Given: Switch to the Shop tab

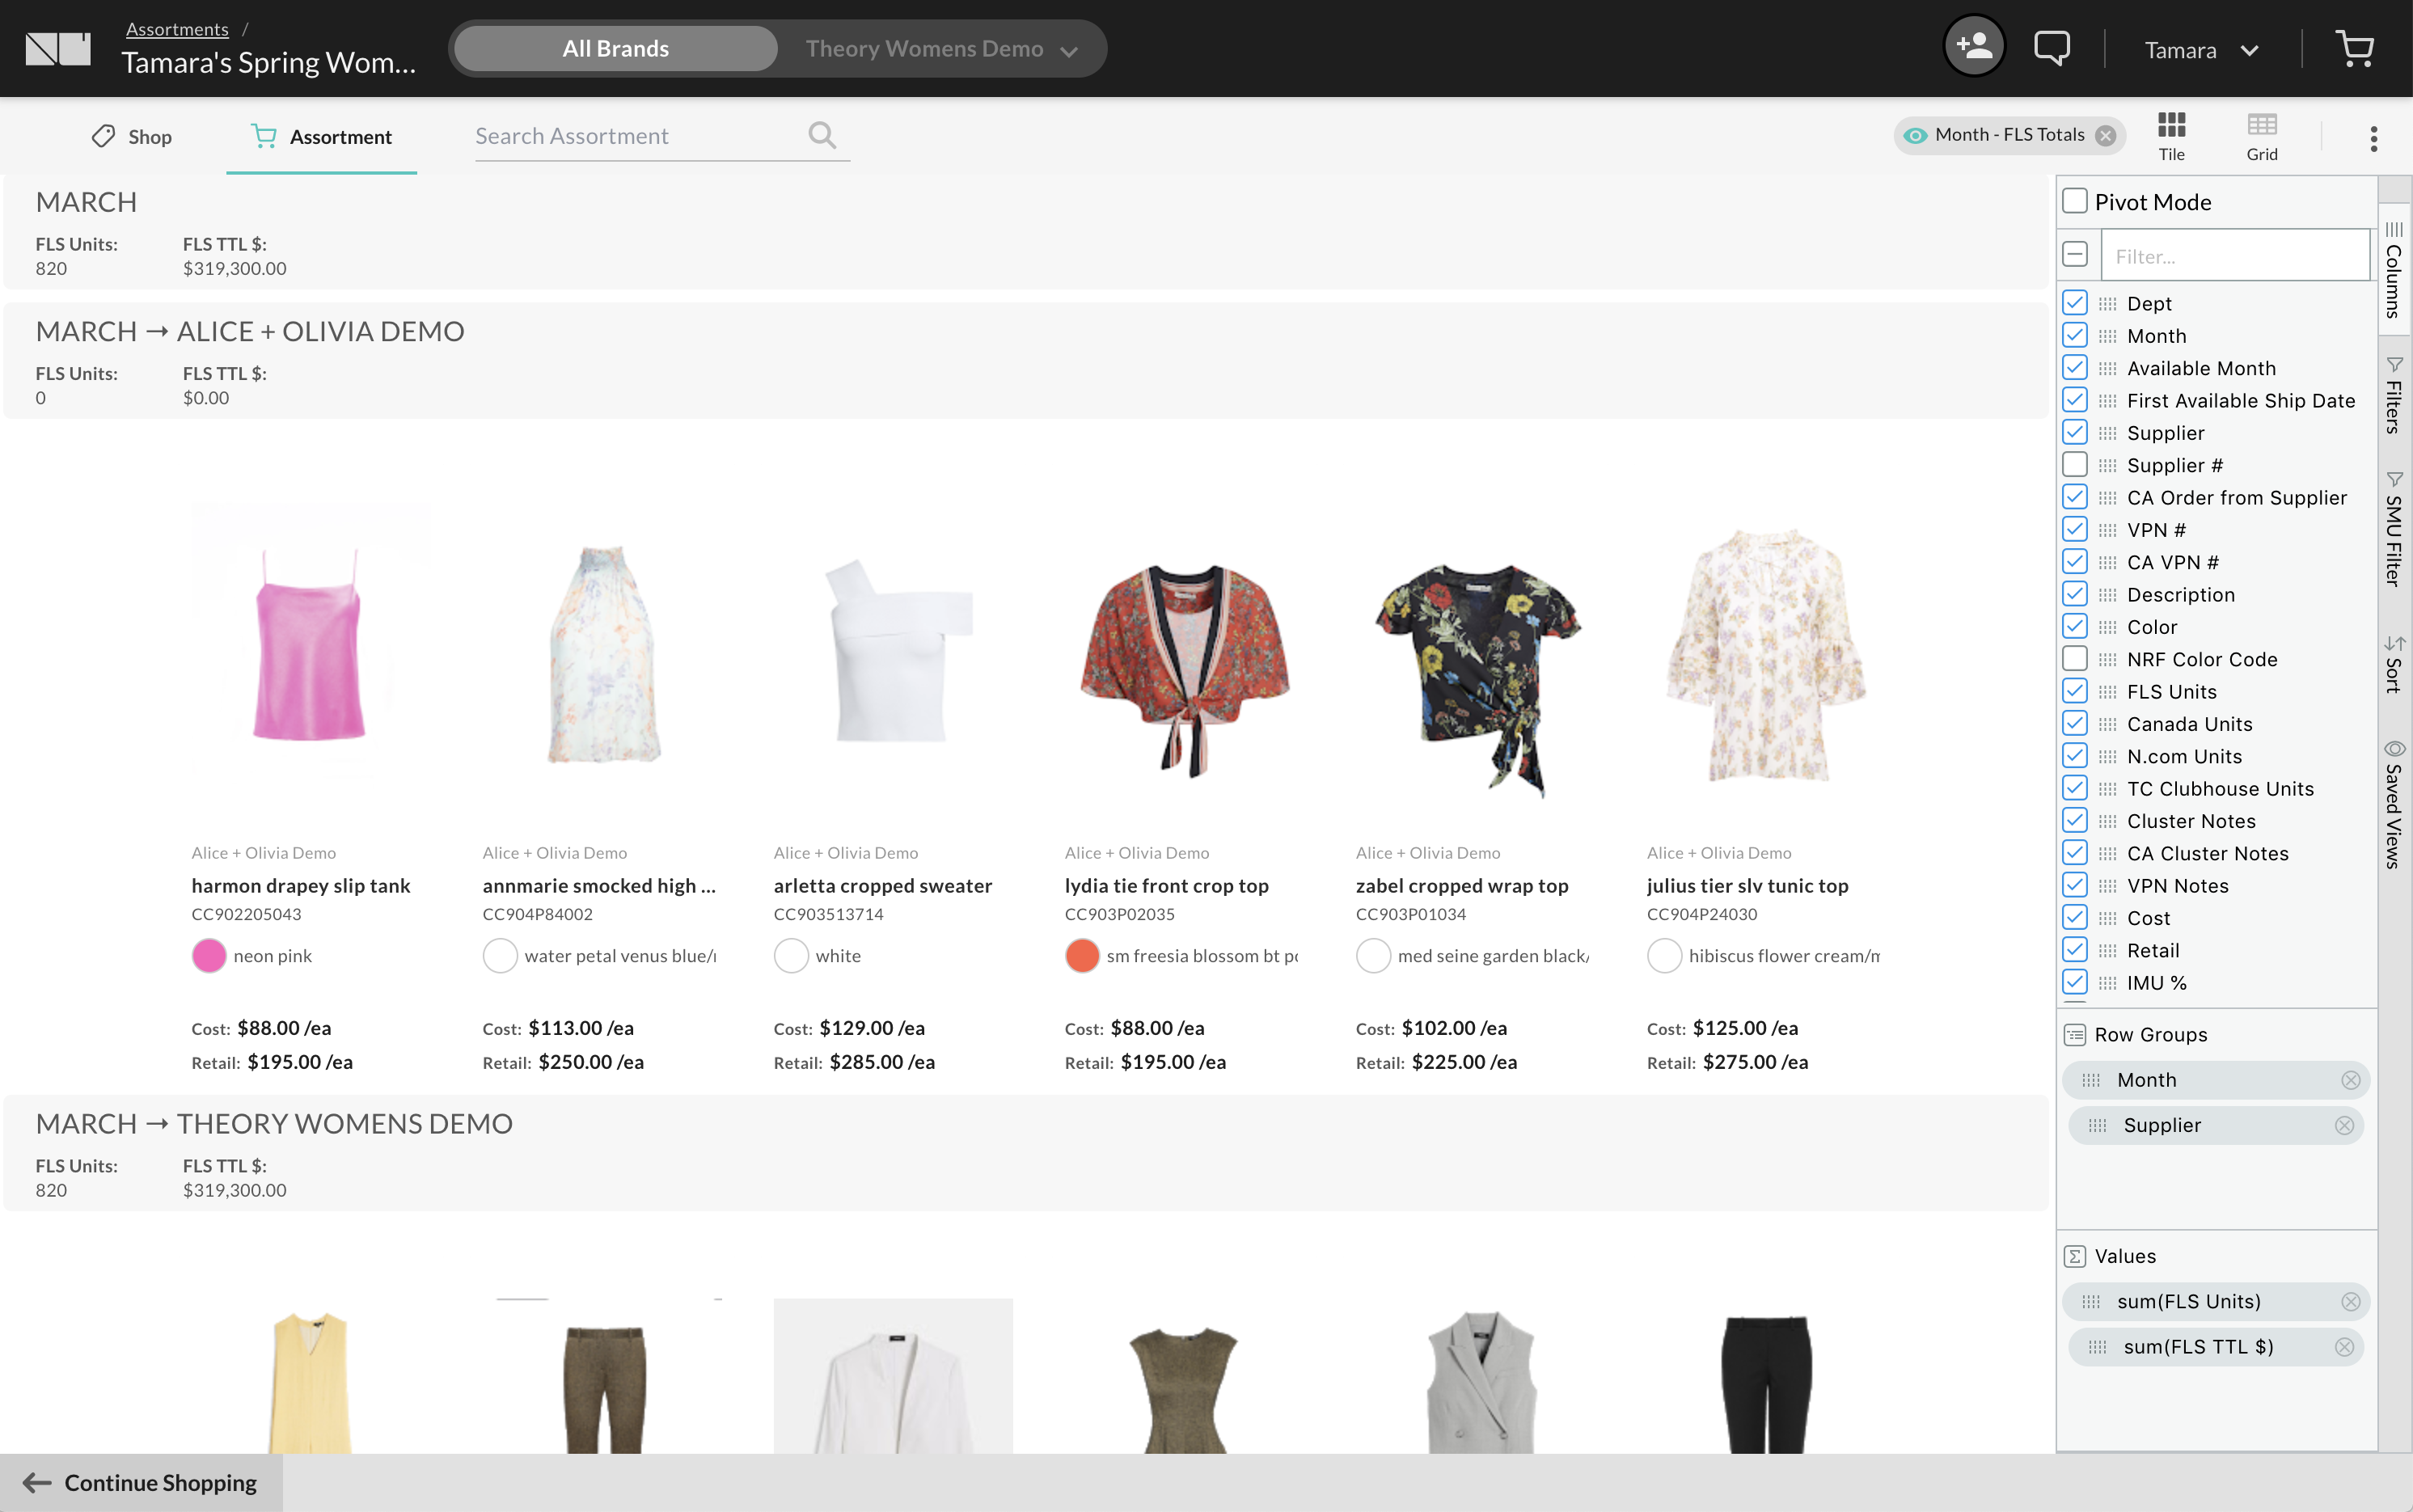Looking at the screenshot, I should (132, 136).
